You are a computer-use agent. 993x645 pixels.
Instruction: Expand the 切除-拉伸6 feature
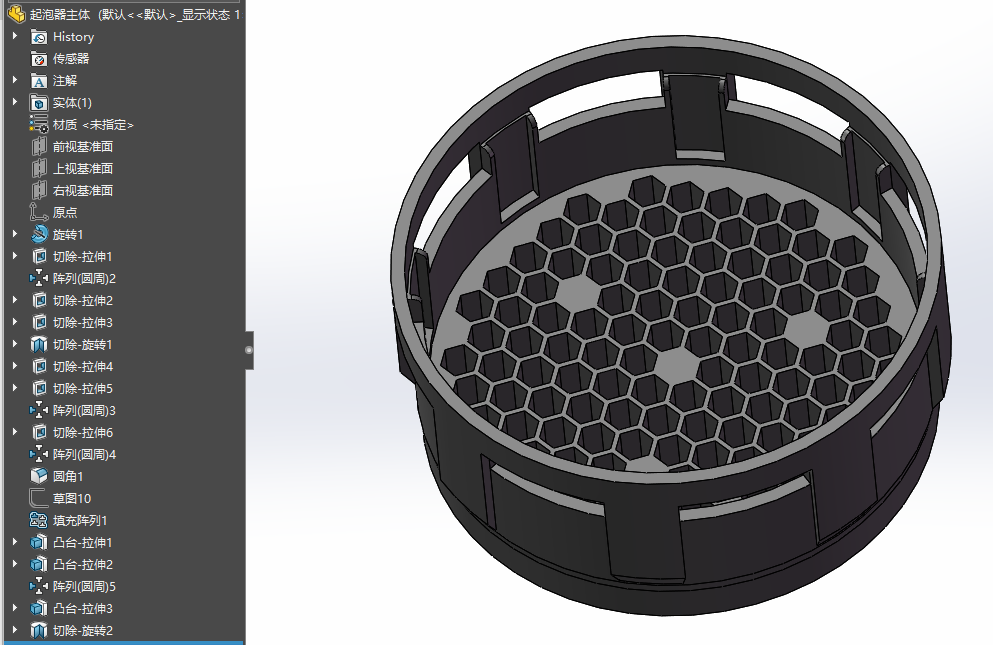click(x=15, y=431)
